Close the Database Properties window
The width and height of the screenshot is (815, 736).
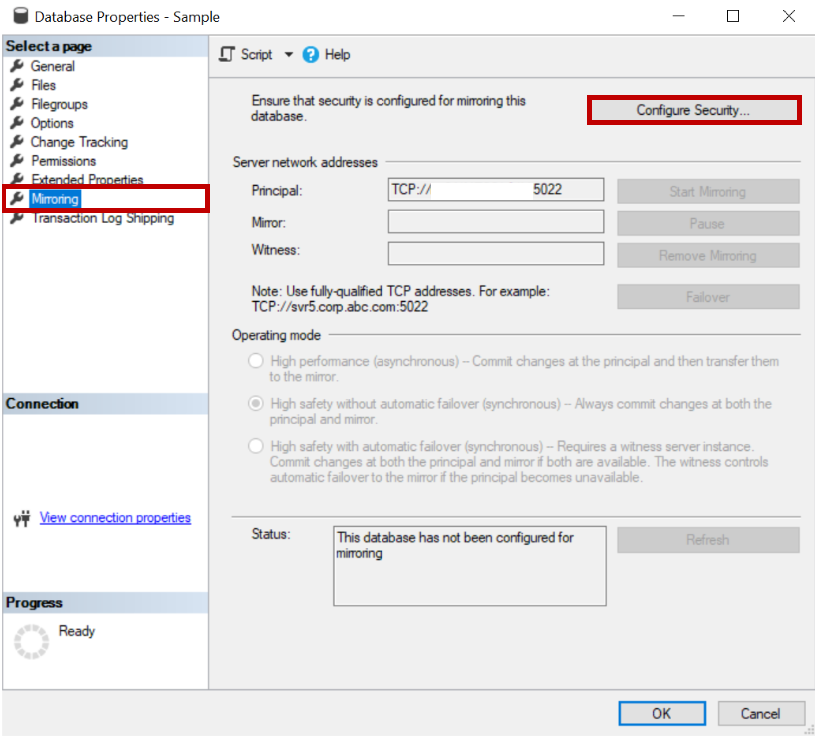[789, 16]
